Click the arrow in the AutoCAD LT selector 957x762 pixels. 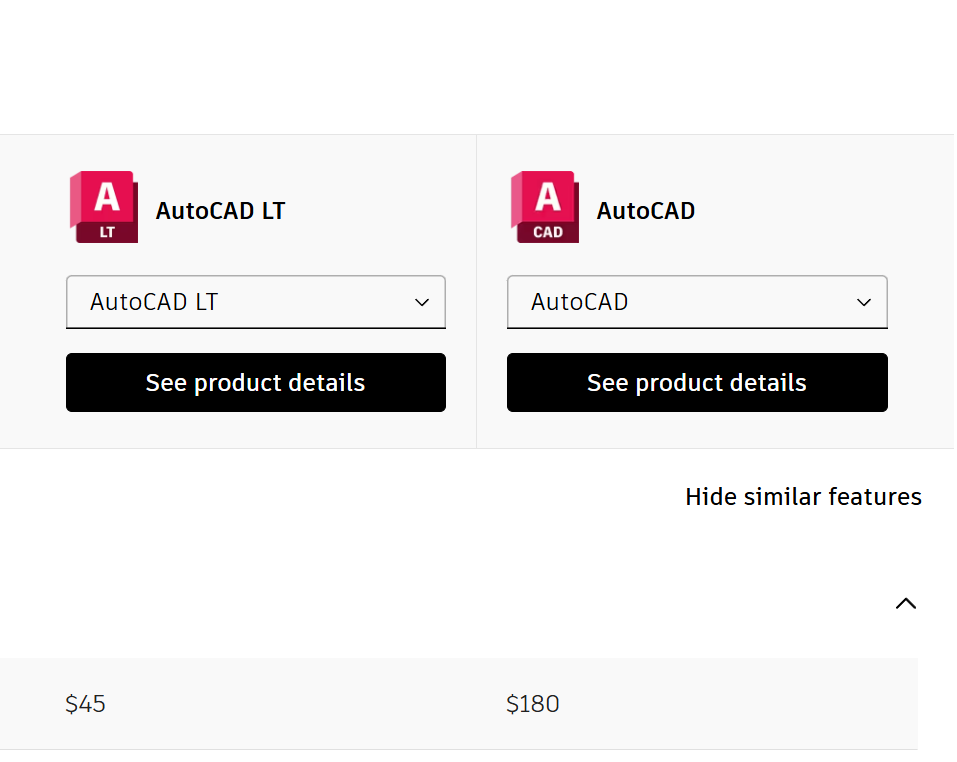click(422, 302)
